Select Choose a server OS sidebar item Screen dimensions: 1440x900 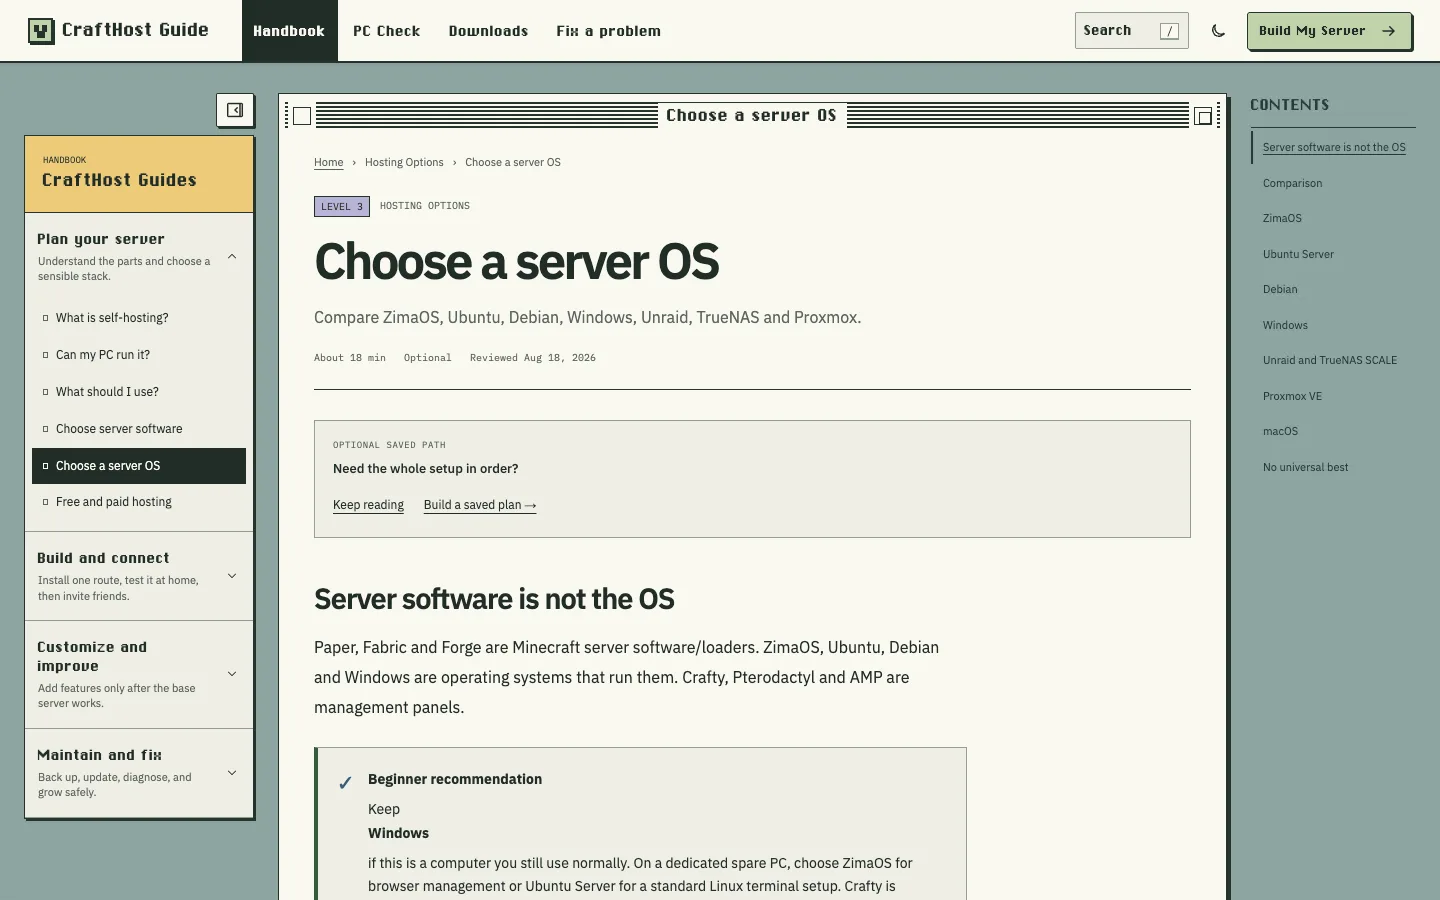tap(139, 466)
